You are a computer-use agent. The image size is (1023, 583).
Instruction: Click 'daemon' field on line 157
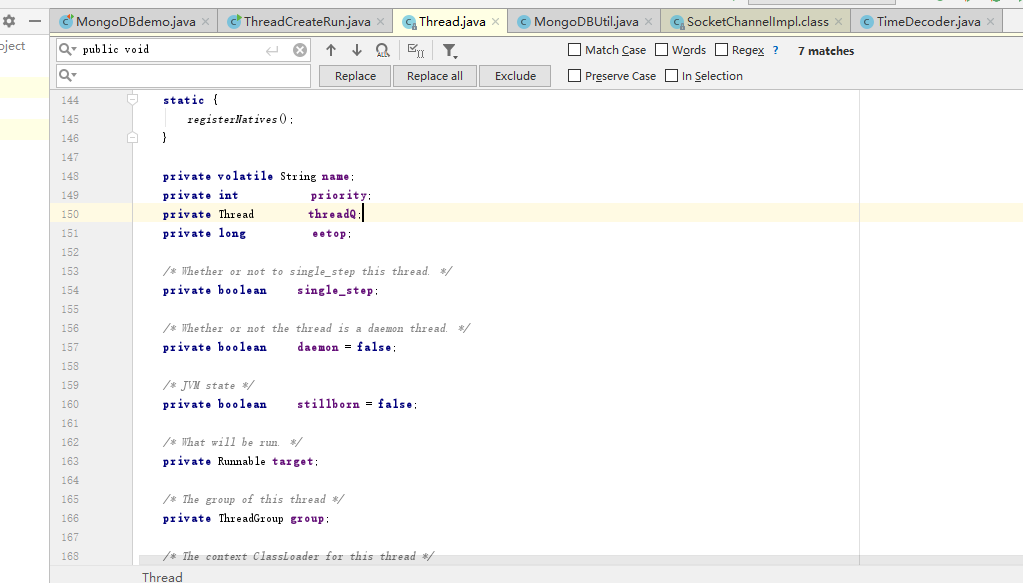pos(318,347)
